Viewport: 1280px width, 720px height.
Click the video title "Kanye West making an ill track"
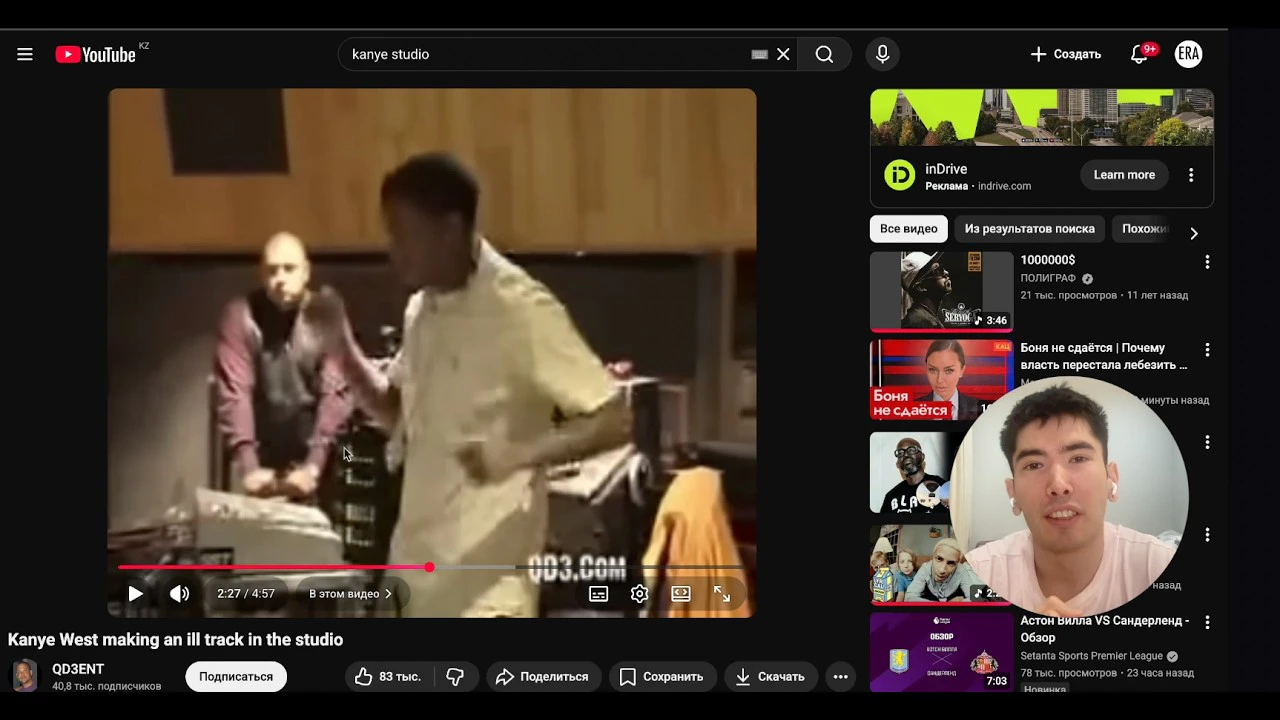(x=175, y=640)
